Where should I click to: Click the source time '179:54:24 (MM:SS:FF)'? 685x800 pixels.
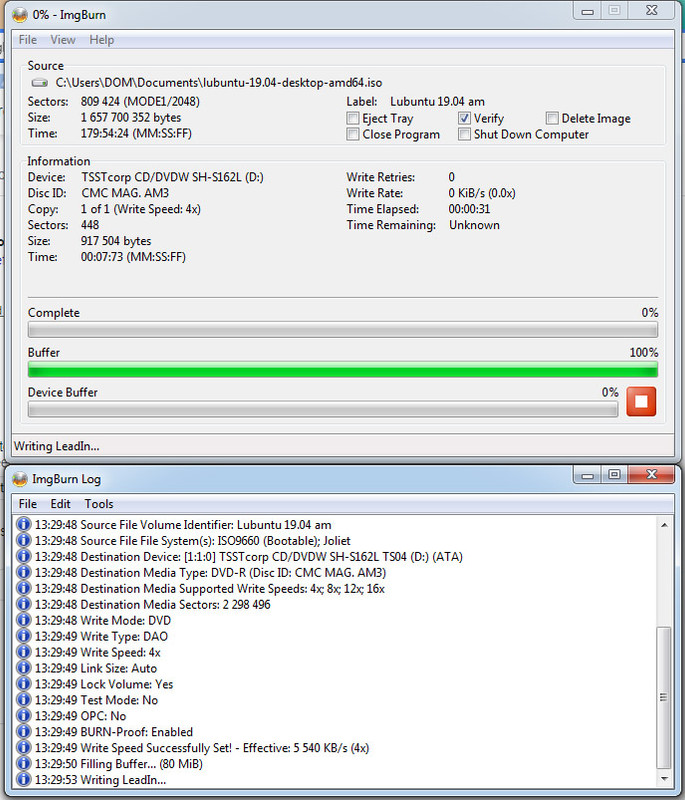pyautogui.click(x=136, y=133)
